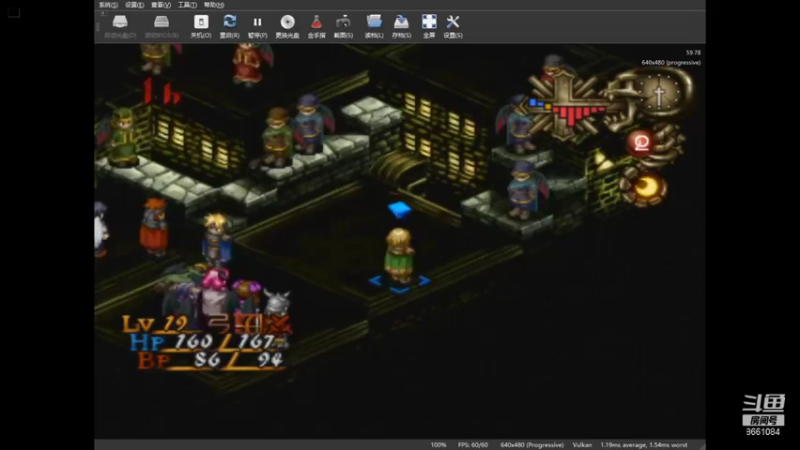Open the Change Disc (更换光盘) tool
Screen dimensions: 800x450
pos(287,27)
